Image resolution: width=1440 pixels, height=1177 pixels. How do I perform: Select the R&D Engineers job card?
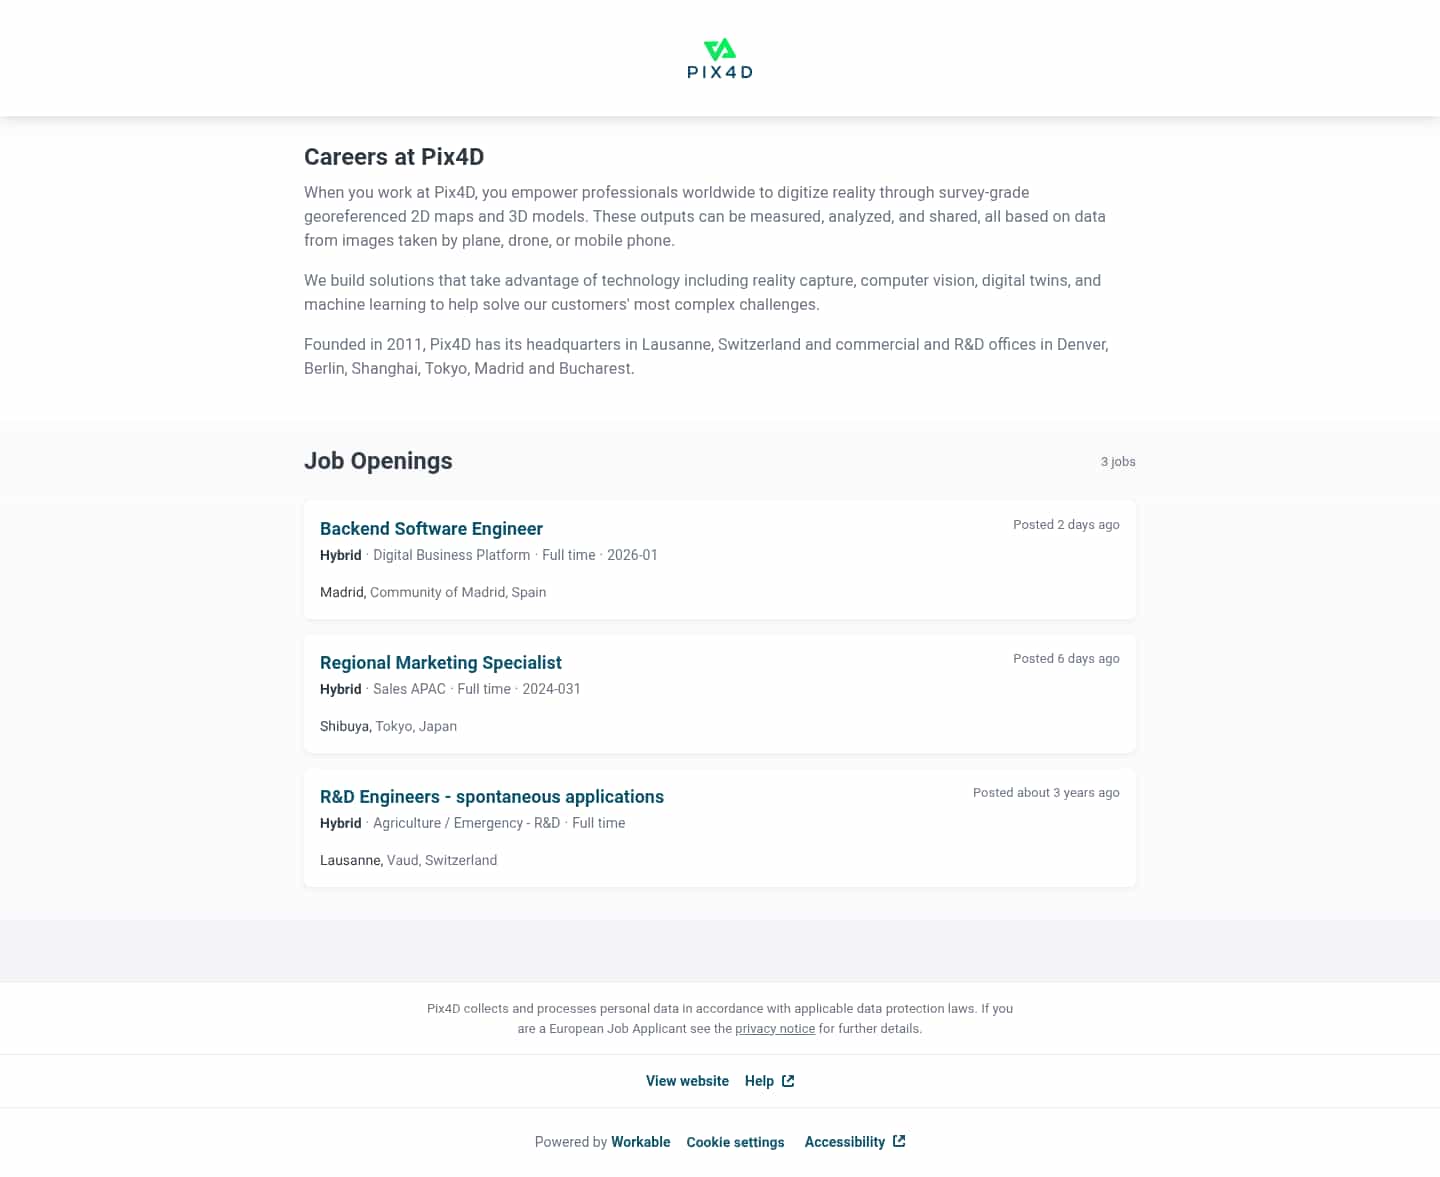(719, 828)
